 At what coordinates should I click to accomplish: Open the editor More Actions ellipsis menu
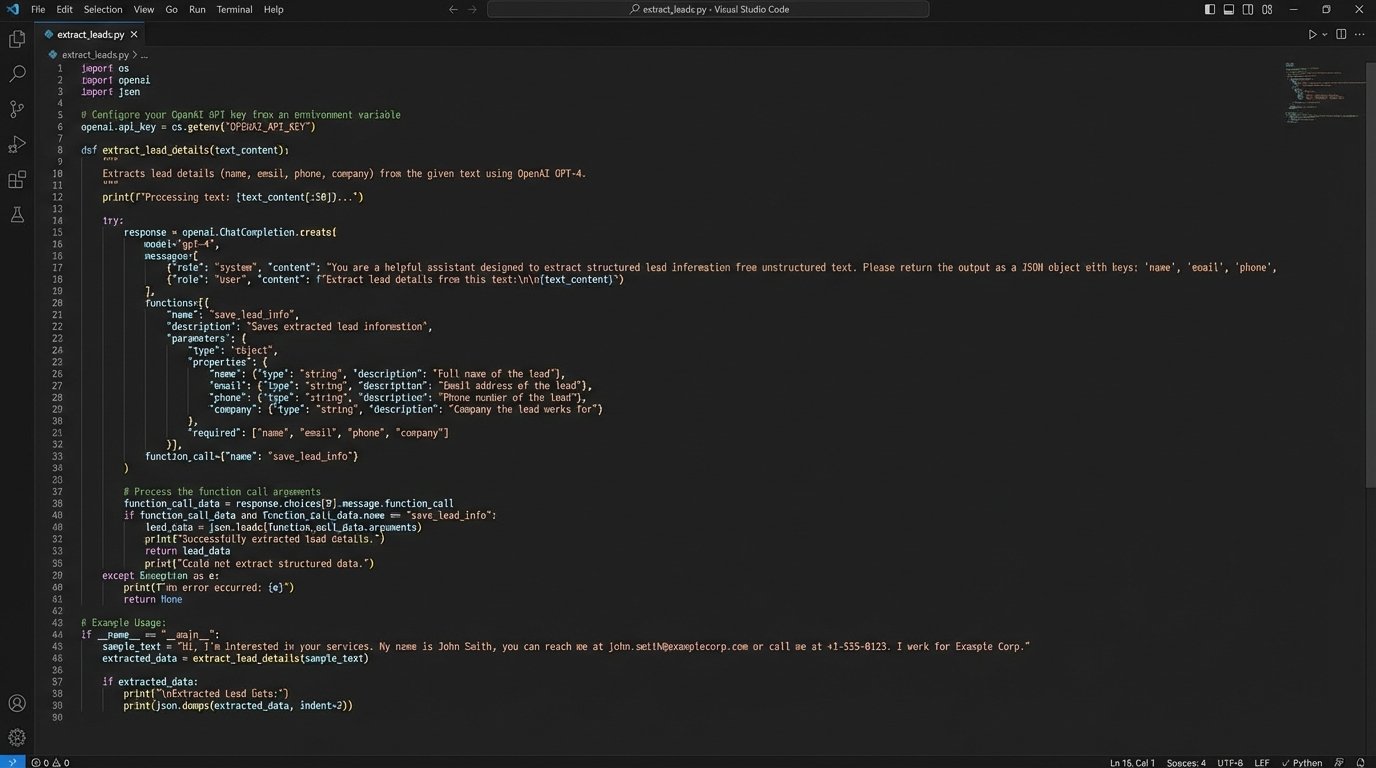(1360, 34)
